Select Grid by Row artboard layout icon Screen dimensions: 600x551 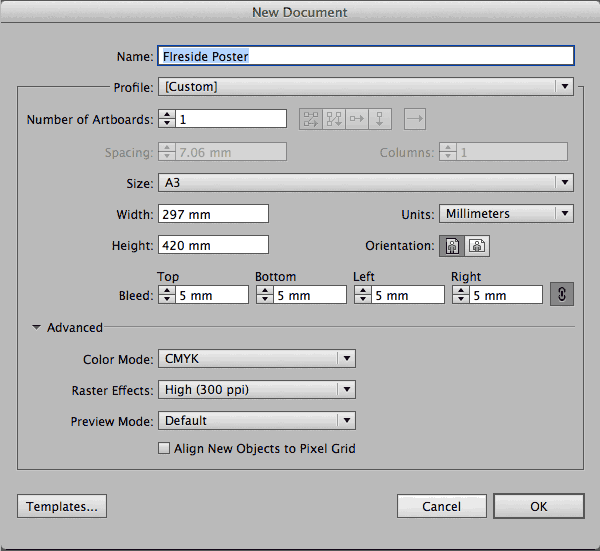point(311,119)
